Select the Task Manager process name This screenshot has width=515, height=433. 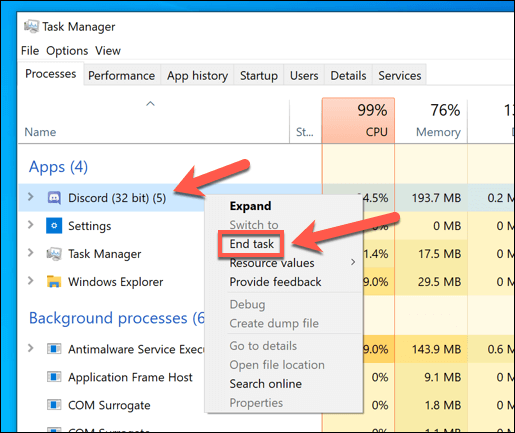pos(105,254)
